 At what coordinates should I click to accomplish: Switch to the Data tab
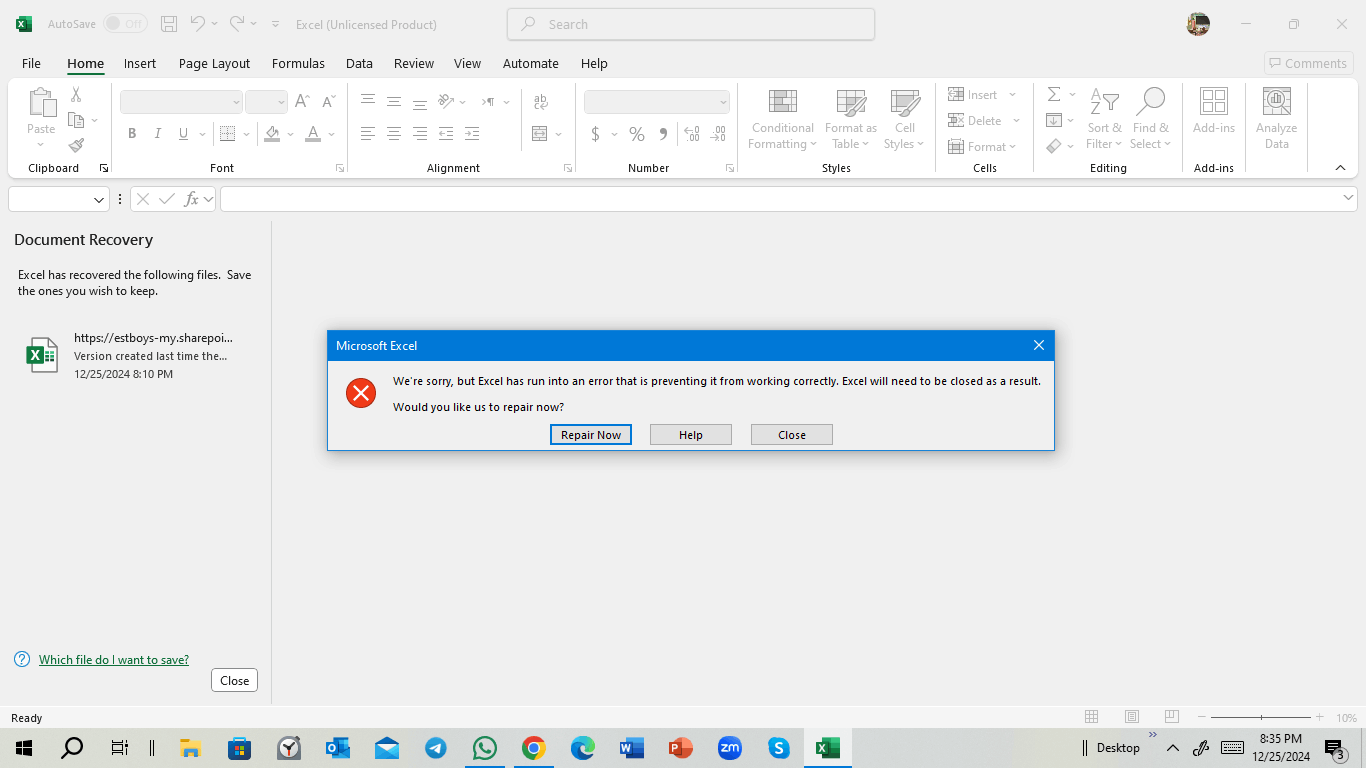pyautogui.click(x=359, y=63)
